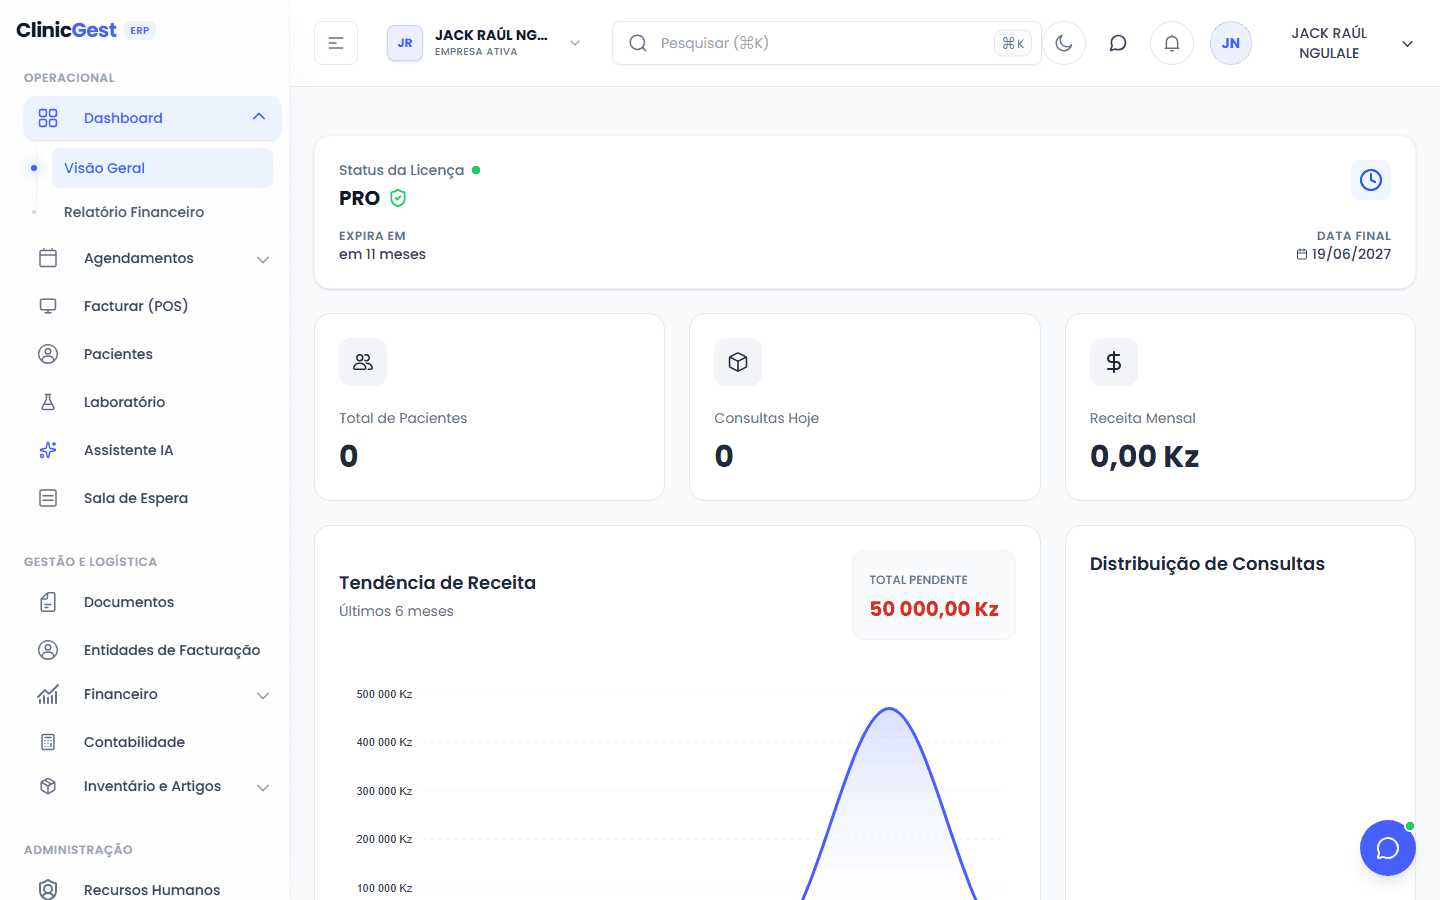Click the Sala de Espera list icon
Viewport: 1440px width, 900px height.
(48, 498)
